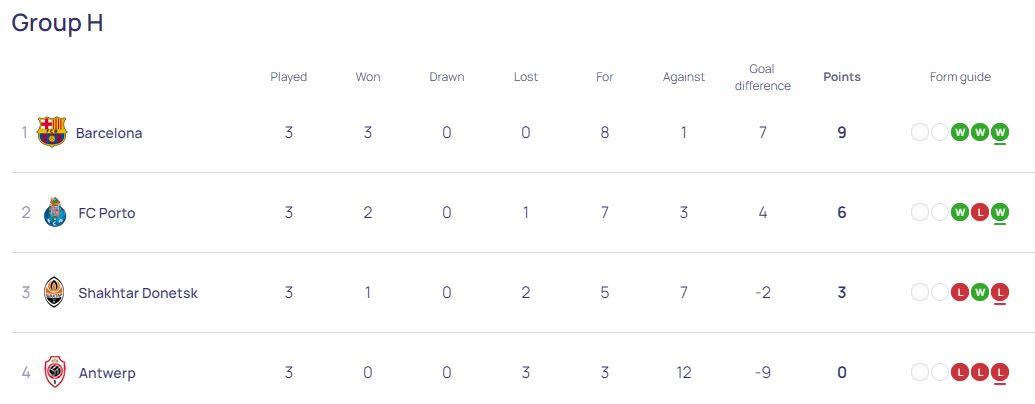Click the Antwerp club crest
Image resolution: width=1035 pixels, height=404 pixels.
click(55, 372)
